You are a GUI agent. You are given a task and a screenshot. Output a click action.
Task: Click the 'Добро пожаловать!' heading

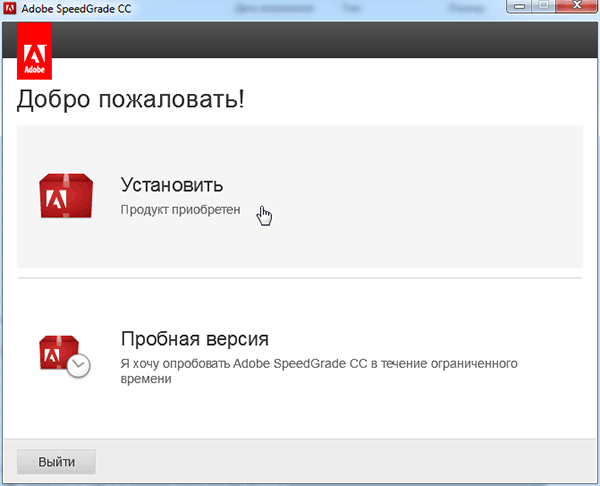coord(130,99)
